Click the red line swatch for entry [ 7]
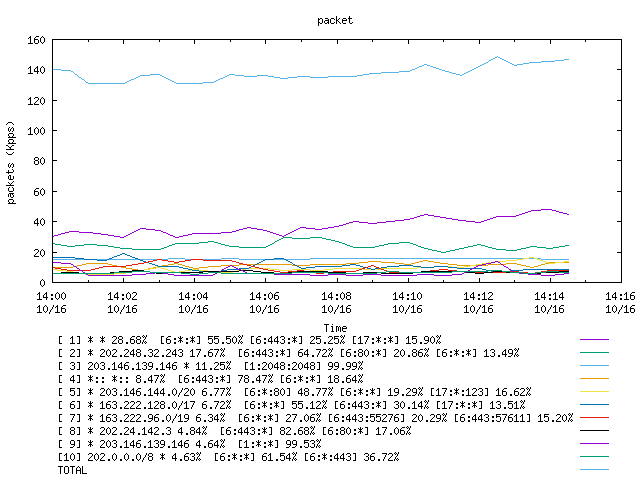This screenshot has width=640, height=480. 594,418
